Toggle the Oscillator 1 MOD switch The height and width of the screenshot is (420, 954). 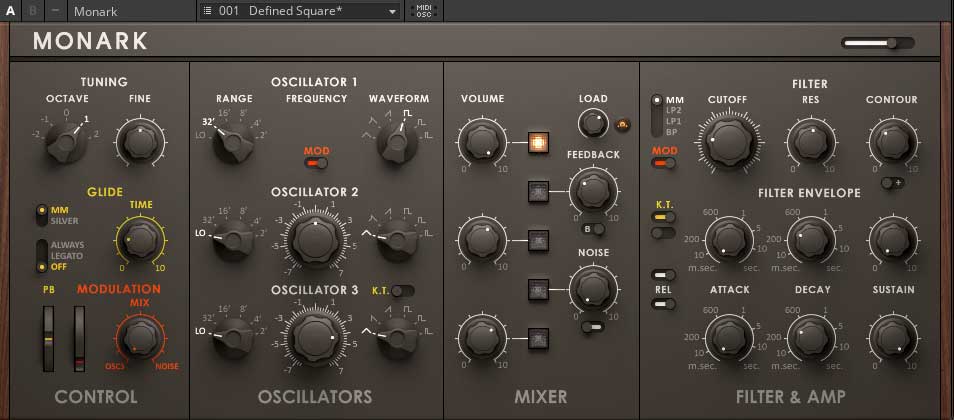coord(316,163)
